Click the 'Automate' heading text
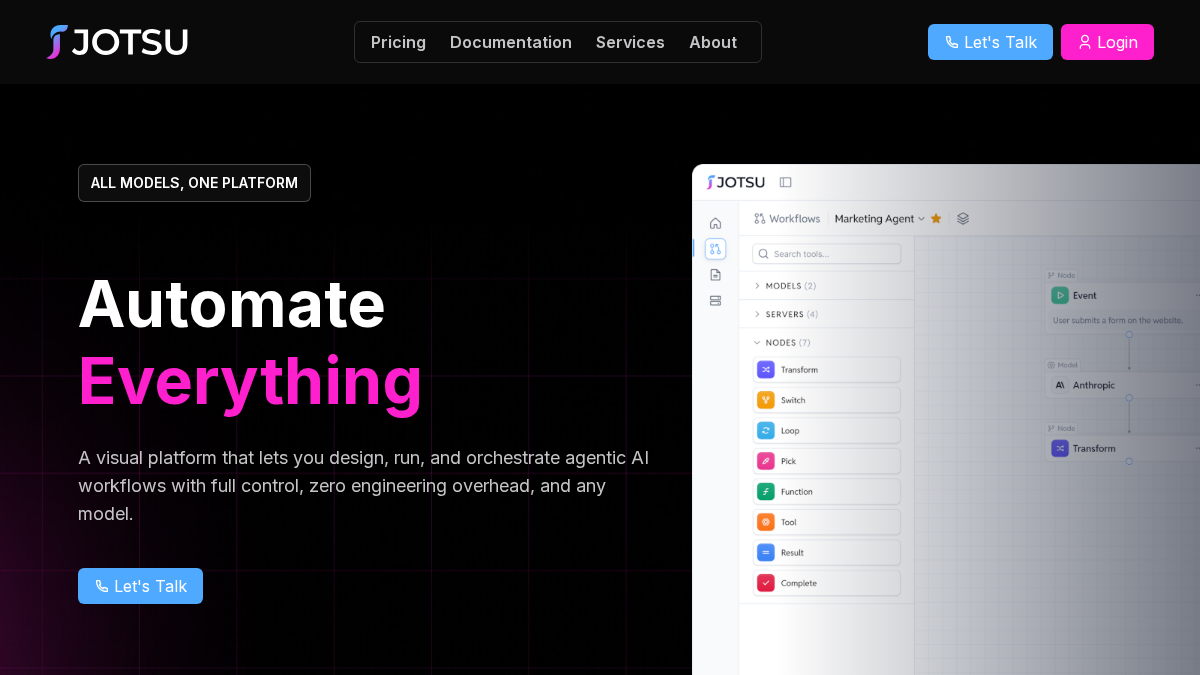This screenshot has width=1200, height=675. click(232, 304)
